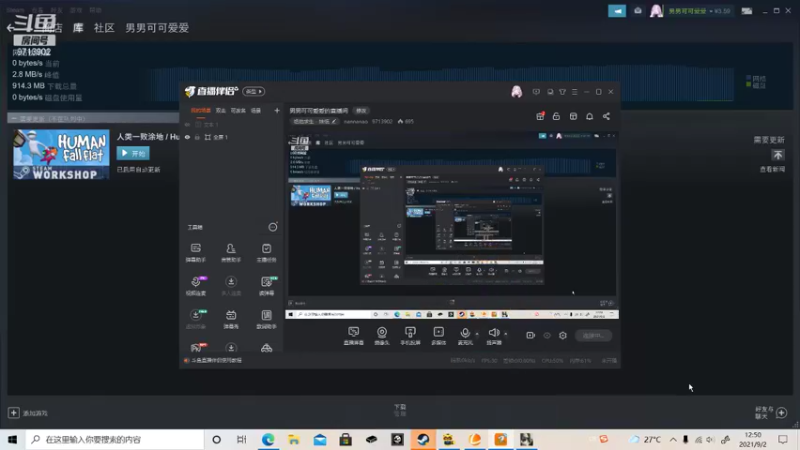
Task: Open 男男可可爱爱 profile tab in Steam
Action: click(157, 28)
